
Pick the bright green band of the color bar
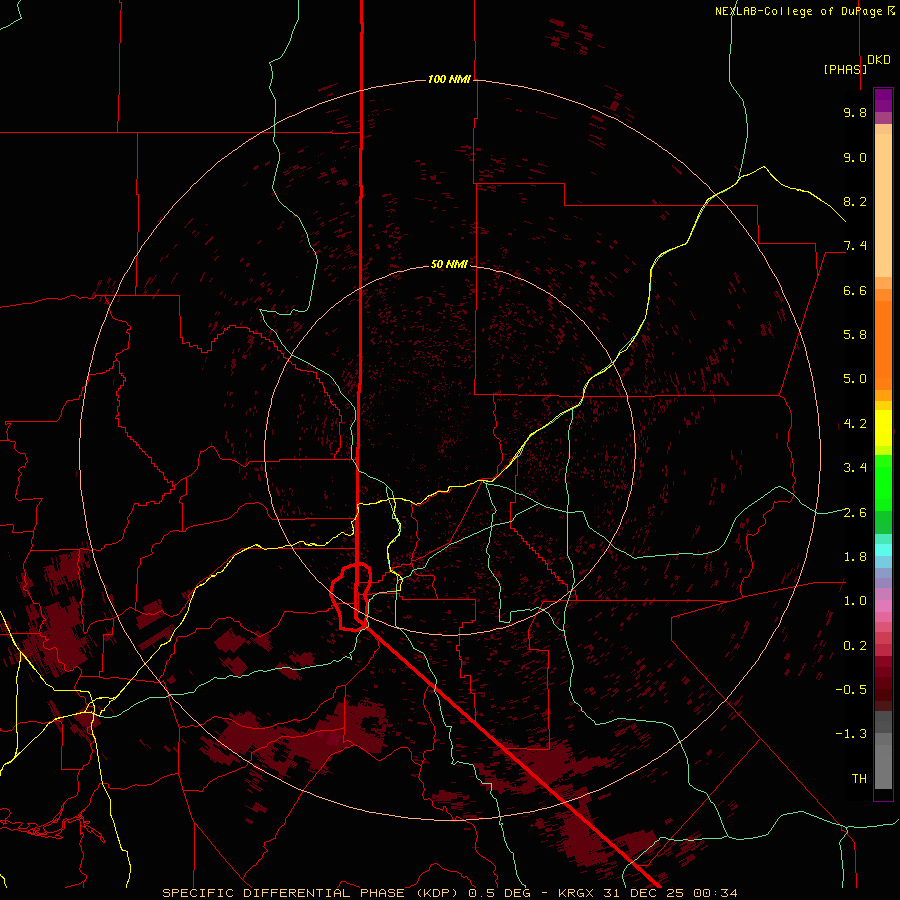[x=883, y=482]
